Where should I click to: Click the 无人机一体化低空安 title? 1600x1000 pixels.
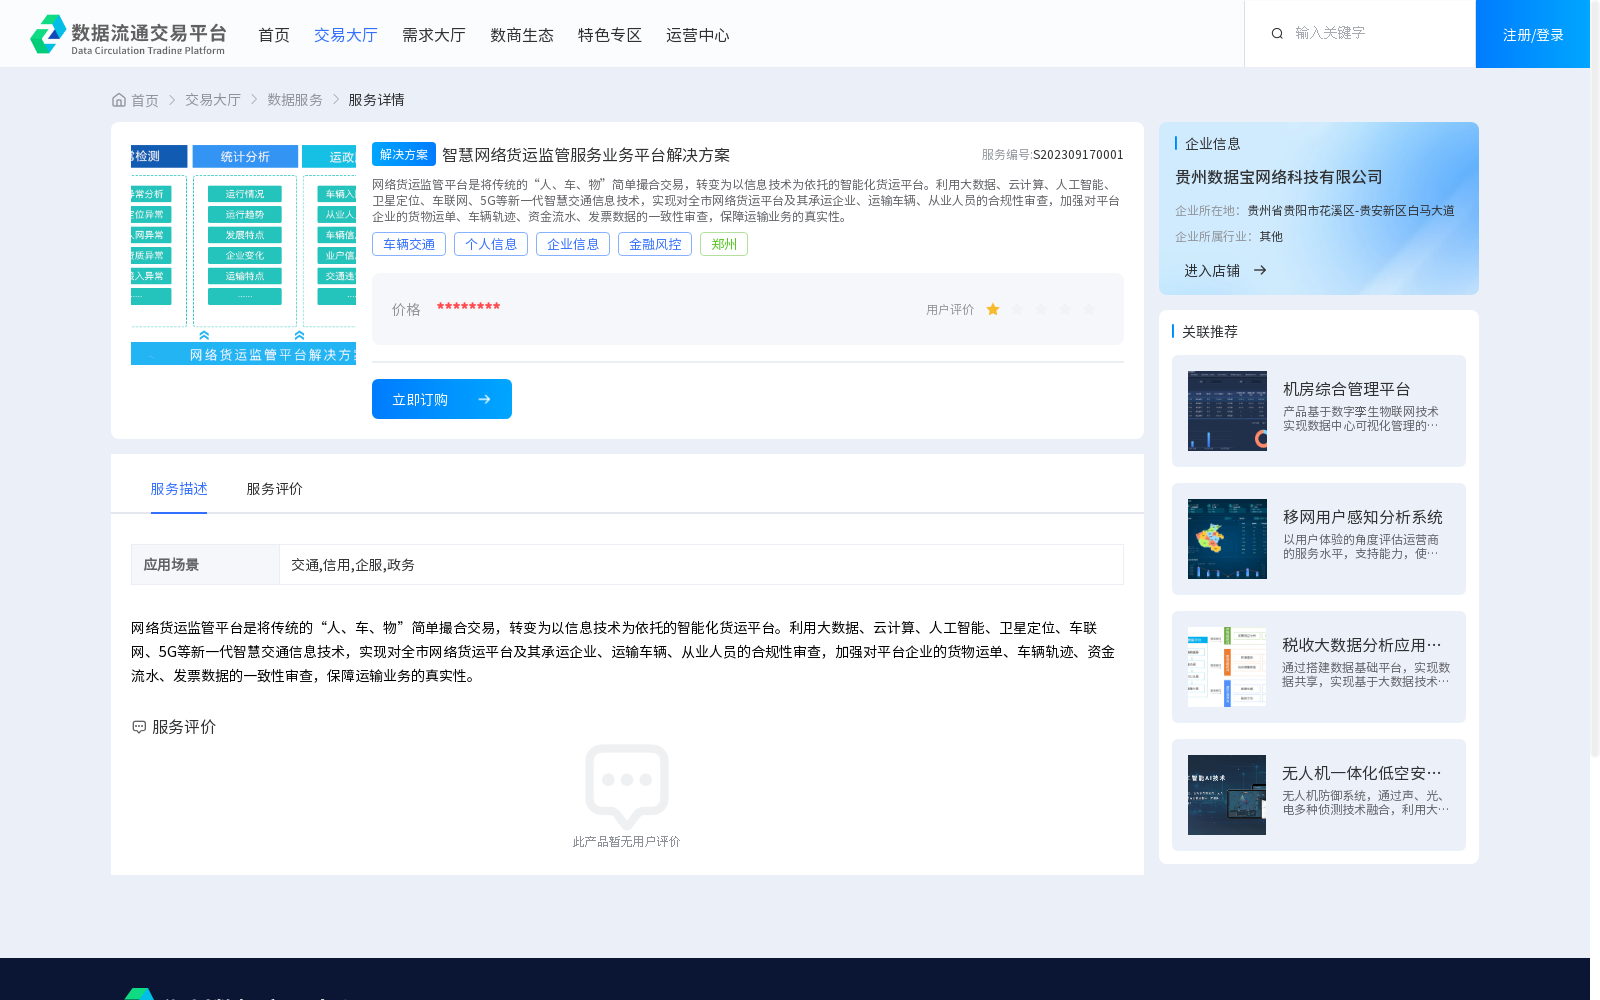[x=1362, y=773]
